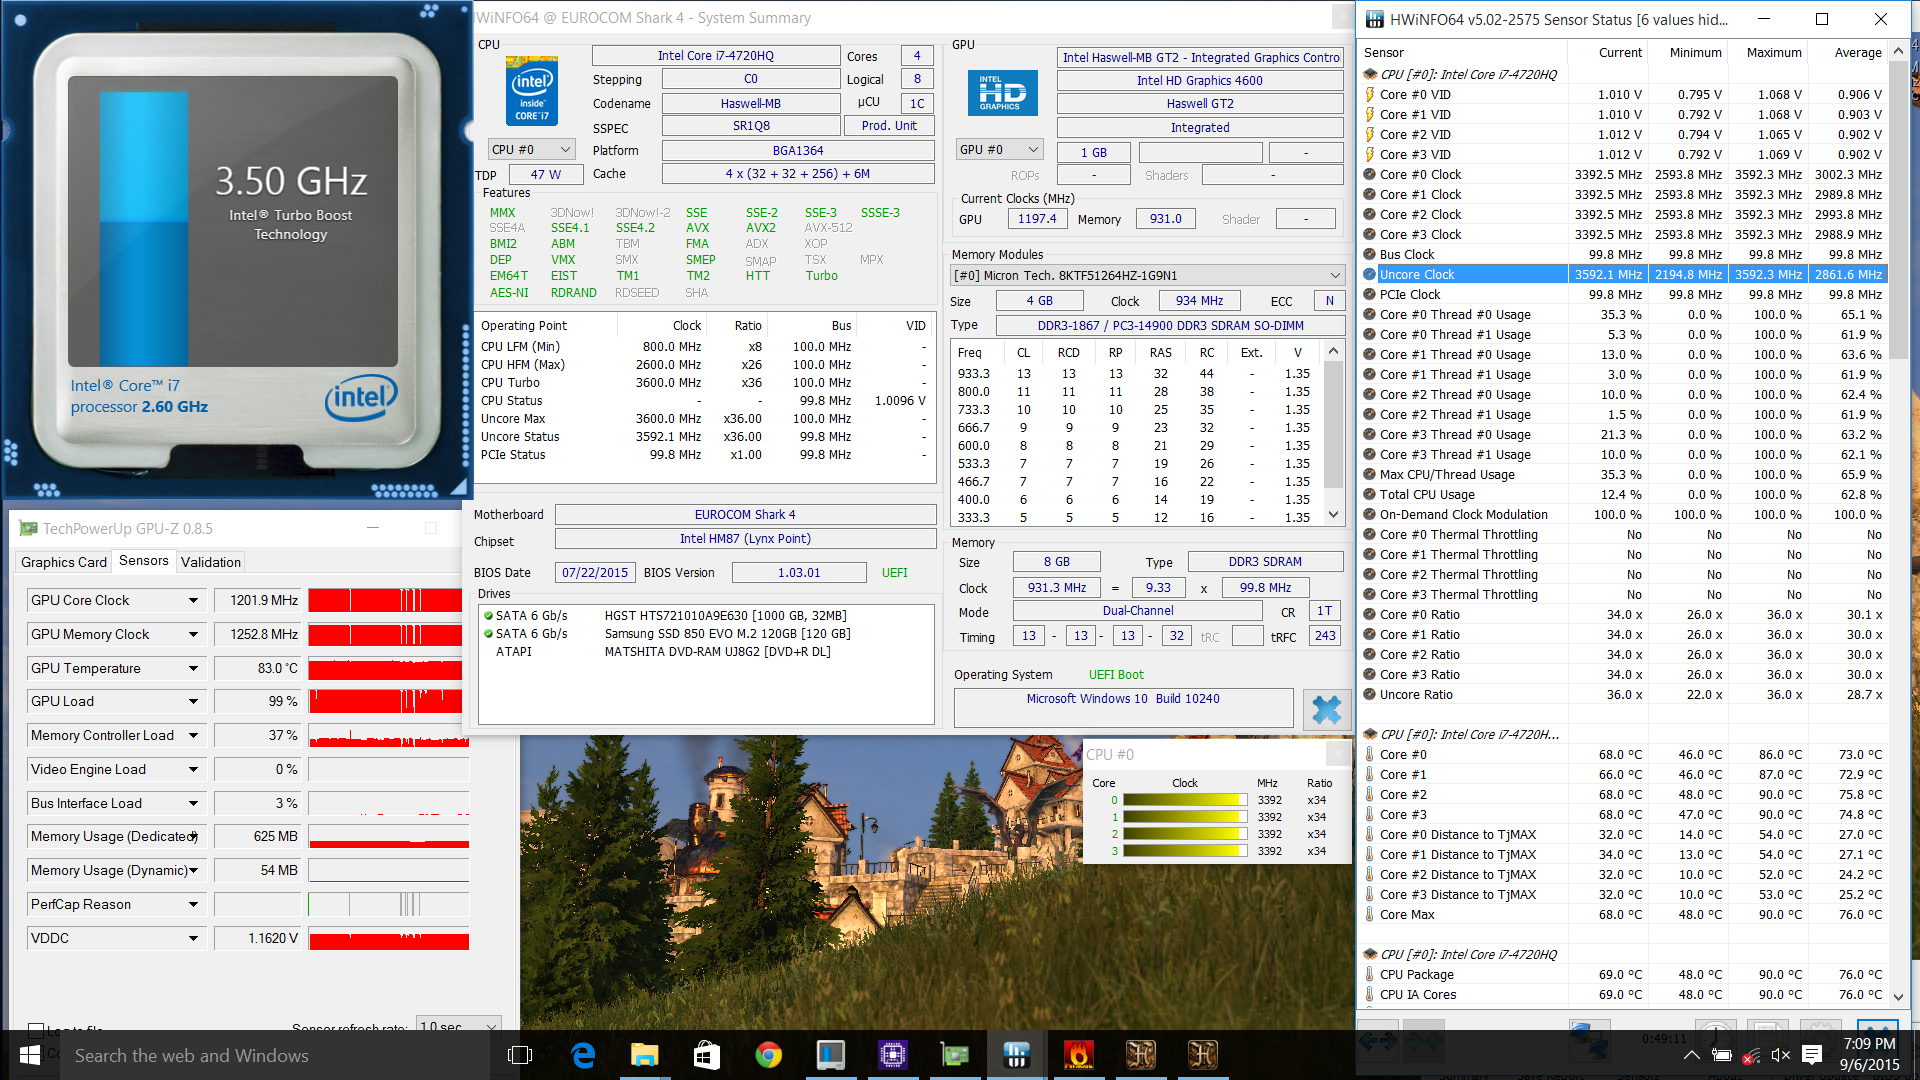Image resolution: width=1920 pixels, height=1080 pixels.
Task: Switch to HWiNFO via its taskbar icon
Action: click(1016, 1055)
